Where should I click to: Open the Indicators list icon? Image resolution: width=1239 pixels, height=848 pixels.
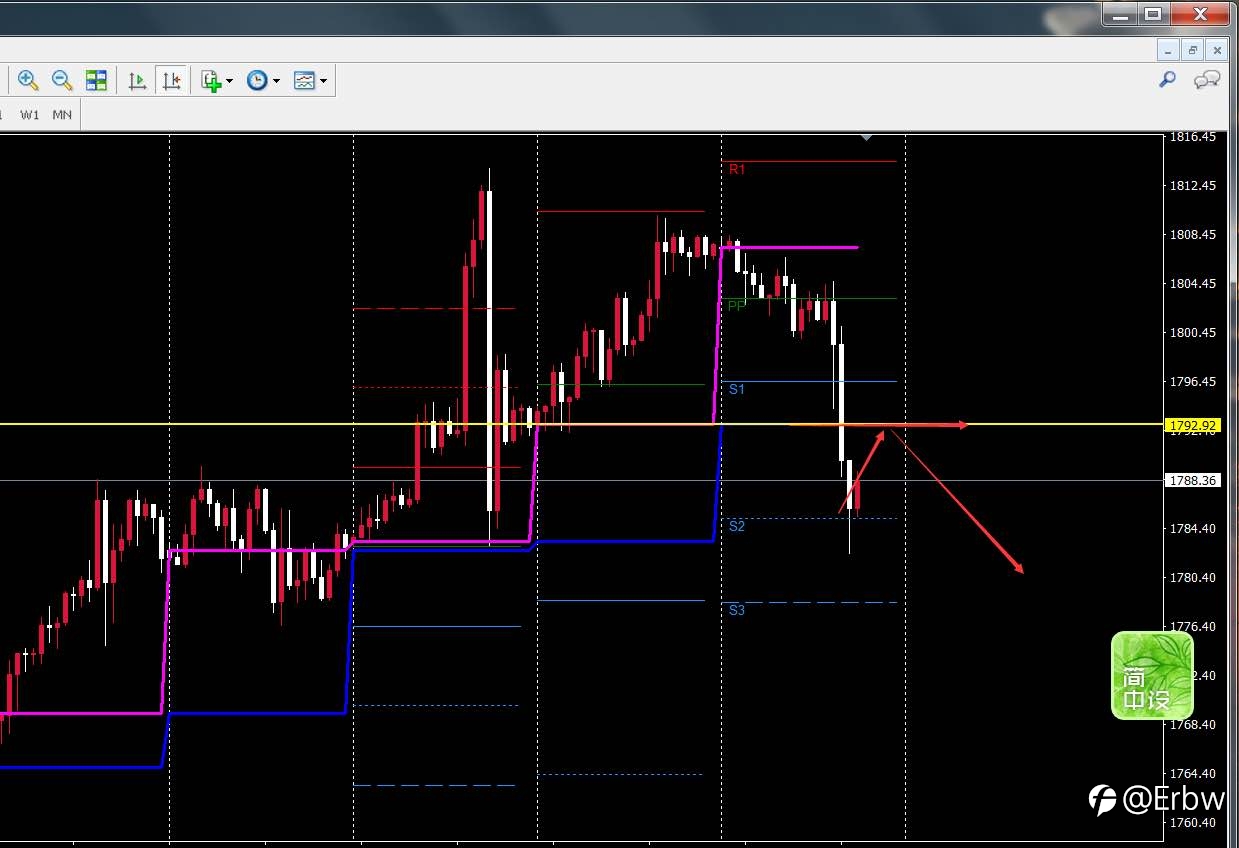tap(210, 80)
